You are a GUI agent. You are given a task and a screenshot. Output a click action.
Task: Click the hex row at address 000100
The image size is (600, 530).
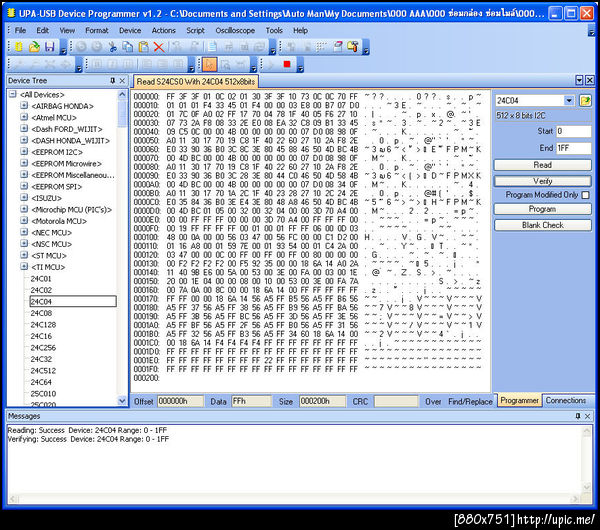click(307, 237)
